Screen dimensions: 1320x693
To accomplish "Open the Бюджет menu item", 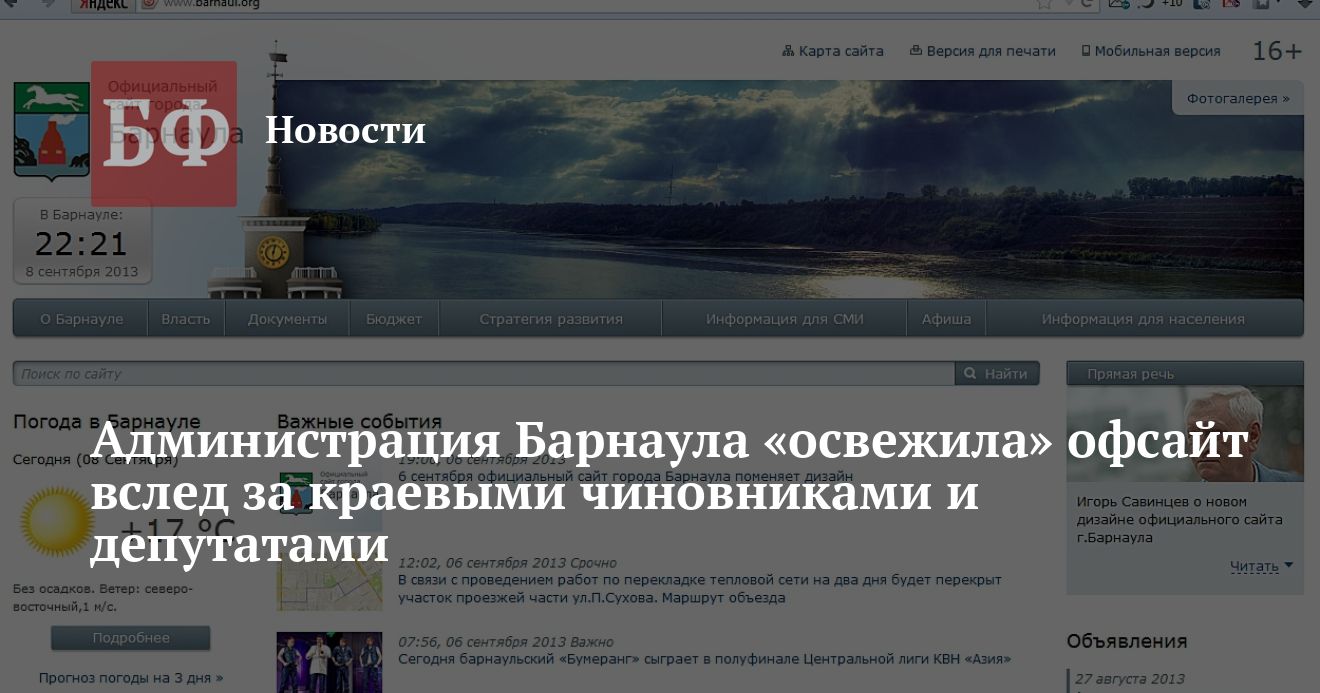I will tap(394, 319).
